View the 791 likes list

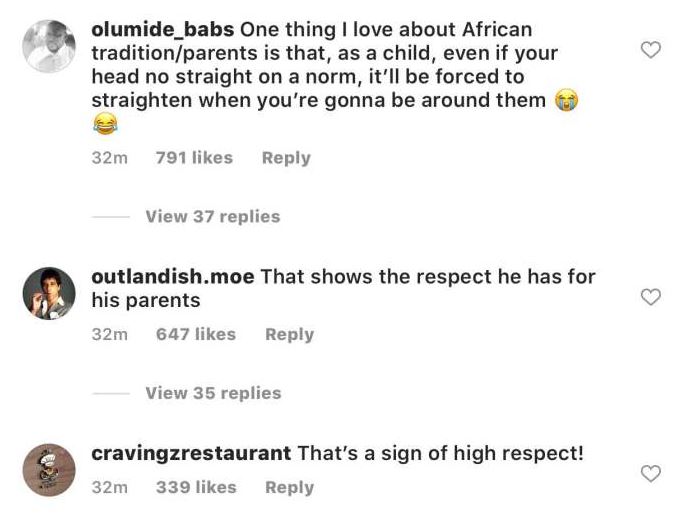pos(194,158)
